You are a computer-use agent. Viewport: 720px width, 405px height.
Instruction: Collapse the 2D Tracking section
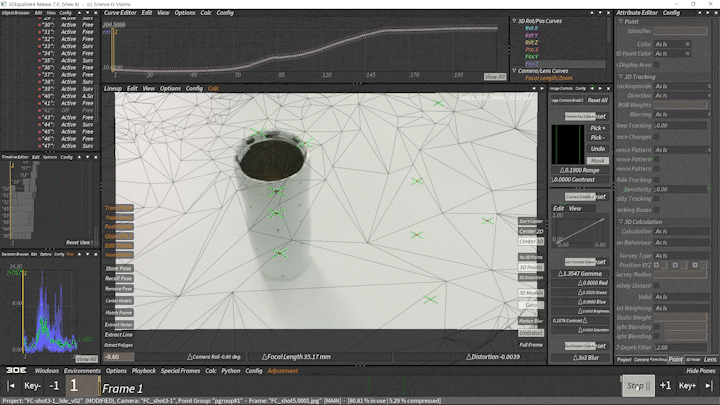(x=620, y=77)
